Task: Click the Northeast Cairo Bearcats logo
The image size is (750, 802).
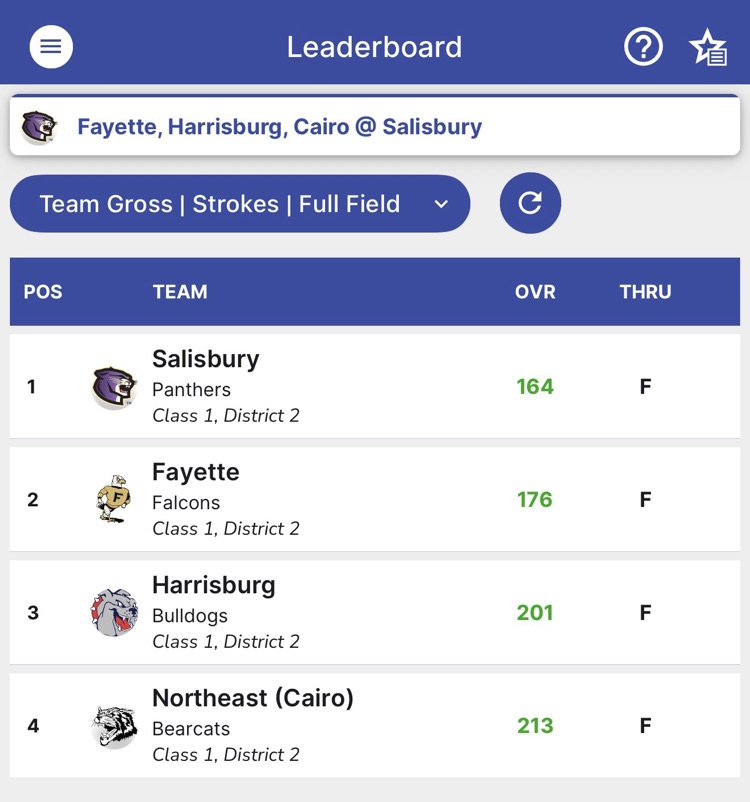Action: click(113, 725)
